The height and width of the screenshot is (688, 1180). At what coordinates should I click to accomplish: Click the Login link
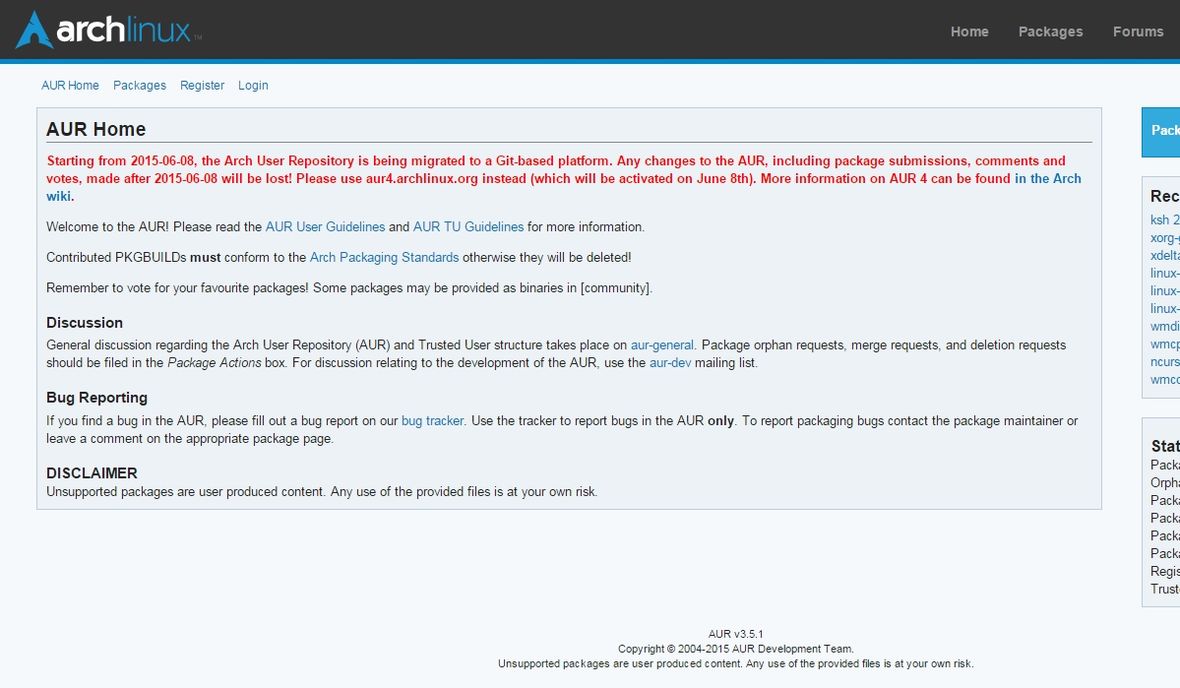[253, 85]
